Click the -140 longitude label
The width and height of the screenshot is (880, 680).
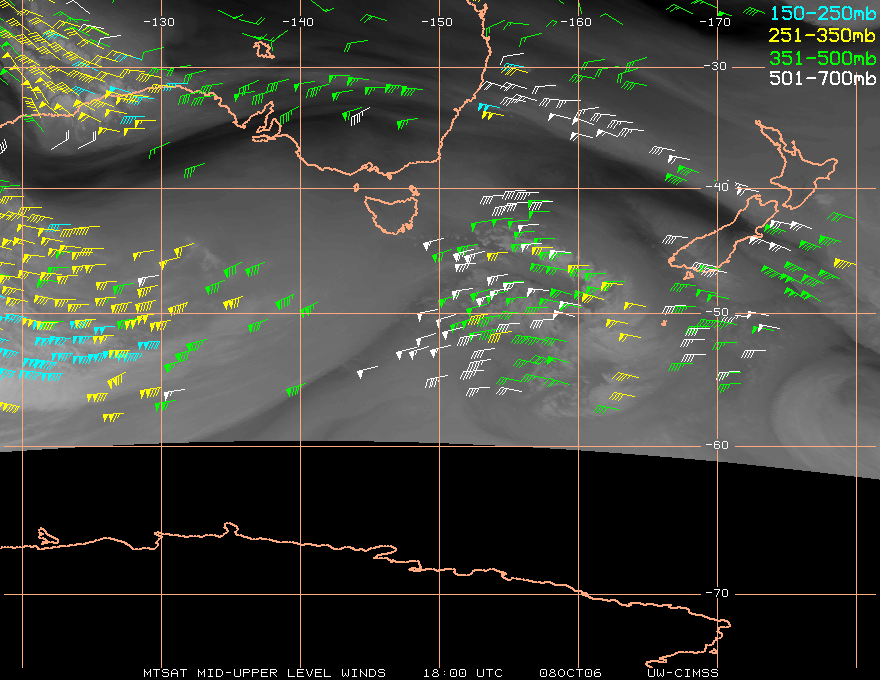point(298,22)
